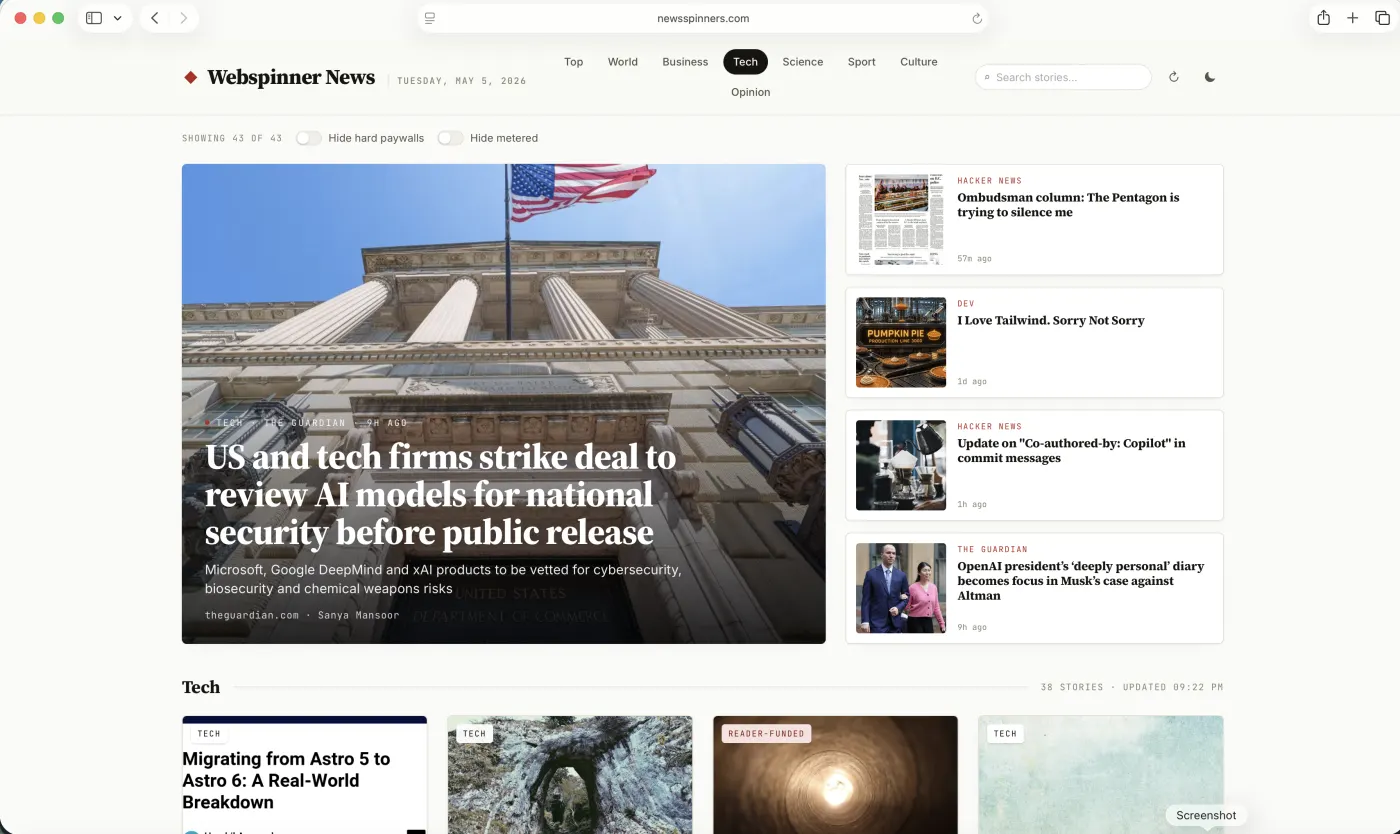Screen dimensions: 1400x834
Task: Go back with the browser back arrow
Action: [155, 18]
